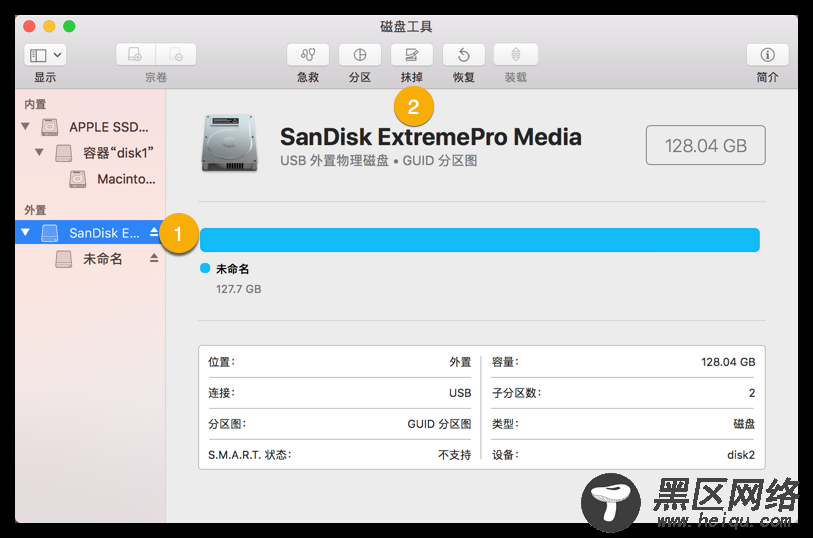813x538 pixels.
Task: Click the 未命名 partition label below bar
Action: point(232,269)
